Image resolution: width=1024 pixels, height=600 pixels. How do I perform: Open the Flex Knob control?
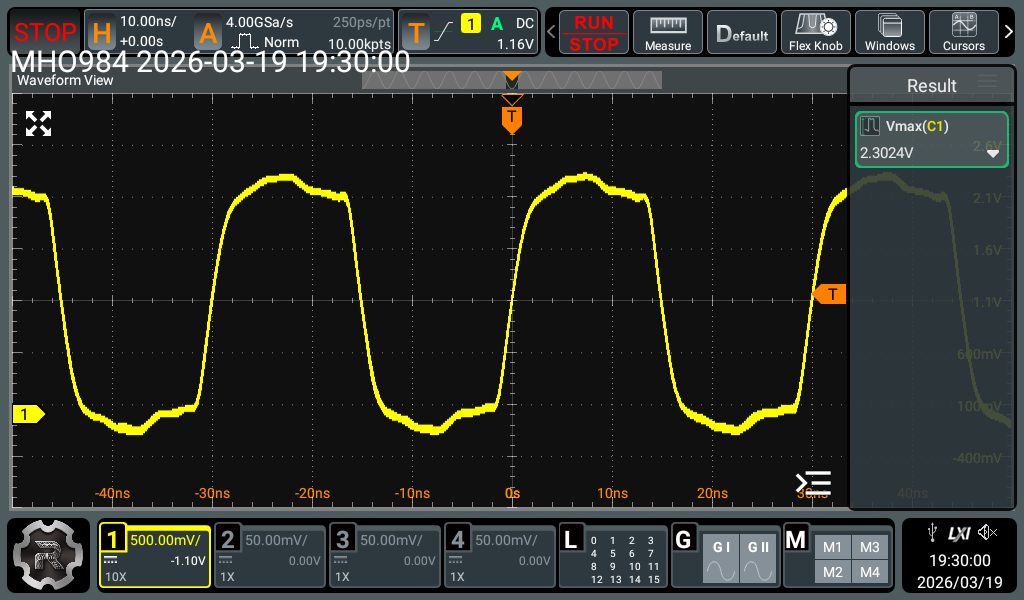tap(815, 31)
